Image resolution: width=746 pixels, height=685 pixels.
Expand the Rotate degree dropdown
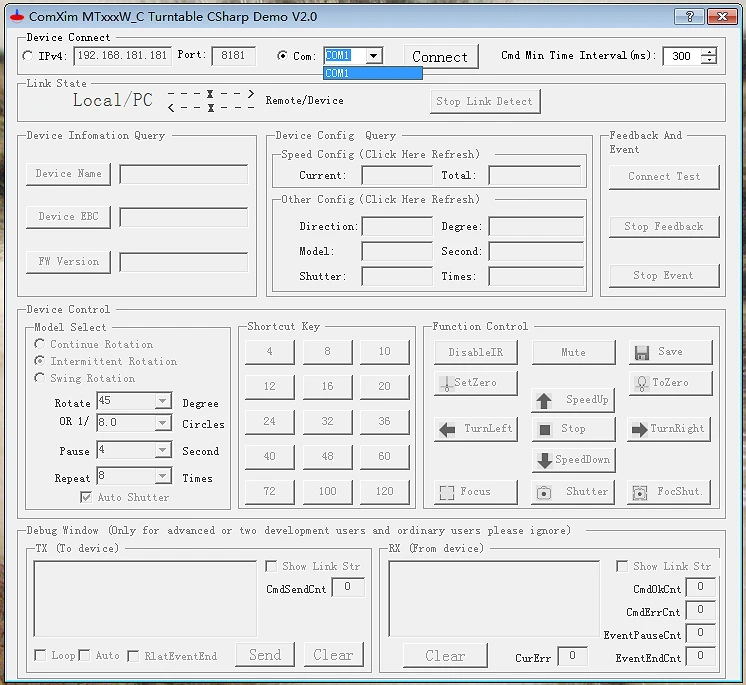tap(163, 401)
